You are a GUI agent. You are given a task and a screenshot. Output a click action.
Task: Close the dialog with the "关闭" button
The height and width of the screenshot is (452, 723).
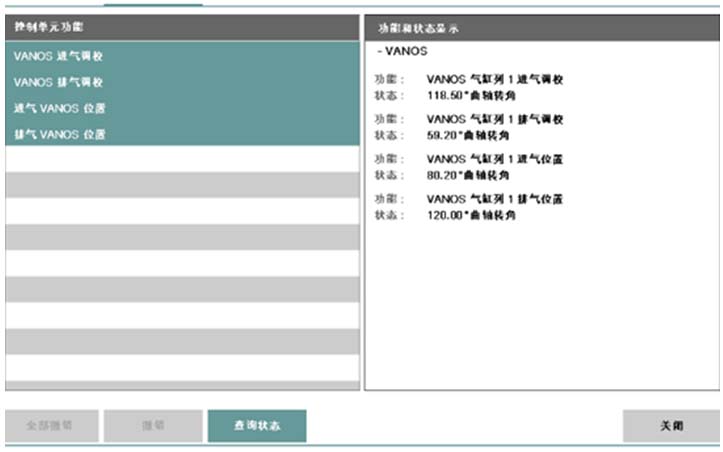(x=671, y=425)
